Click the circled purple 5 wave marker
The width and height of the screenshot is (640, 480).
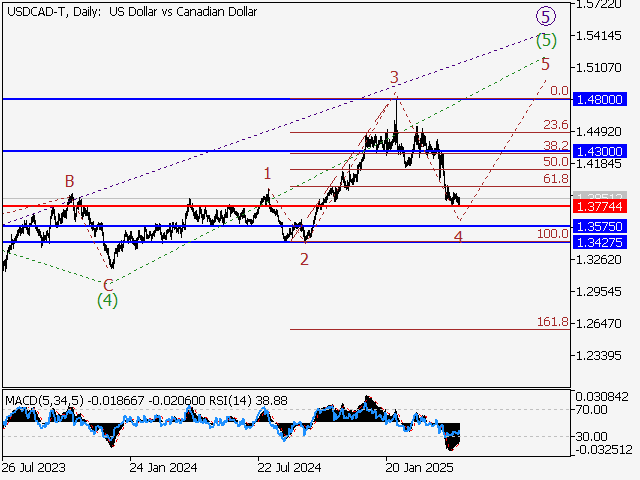[545, 16]
